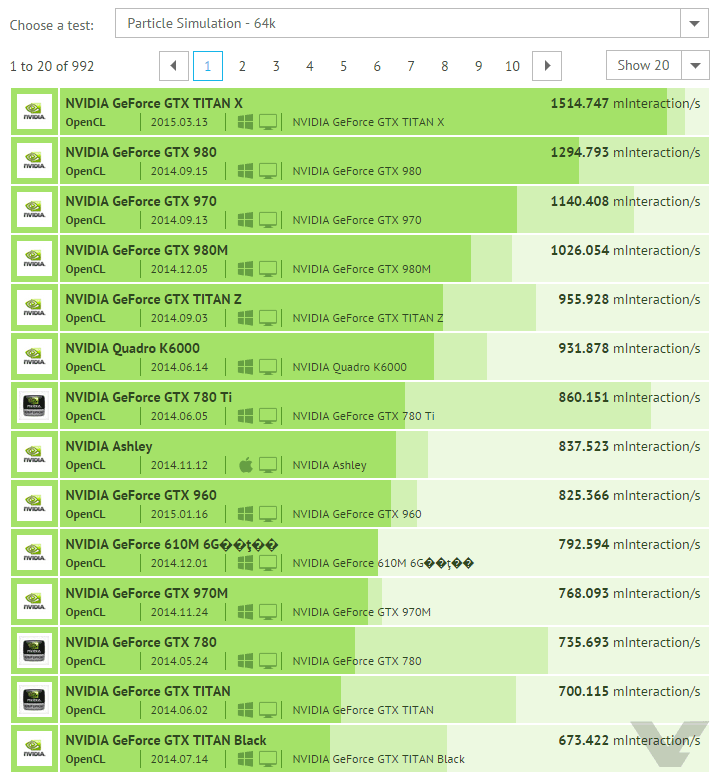
Task: Go to page 2 of results
Action: coord(242,66)
